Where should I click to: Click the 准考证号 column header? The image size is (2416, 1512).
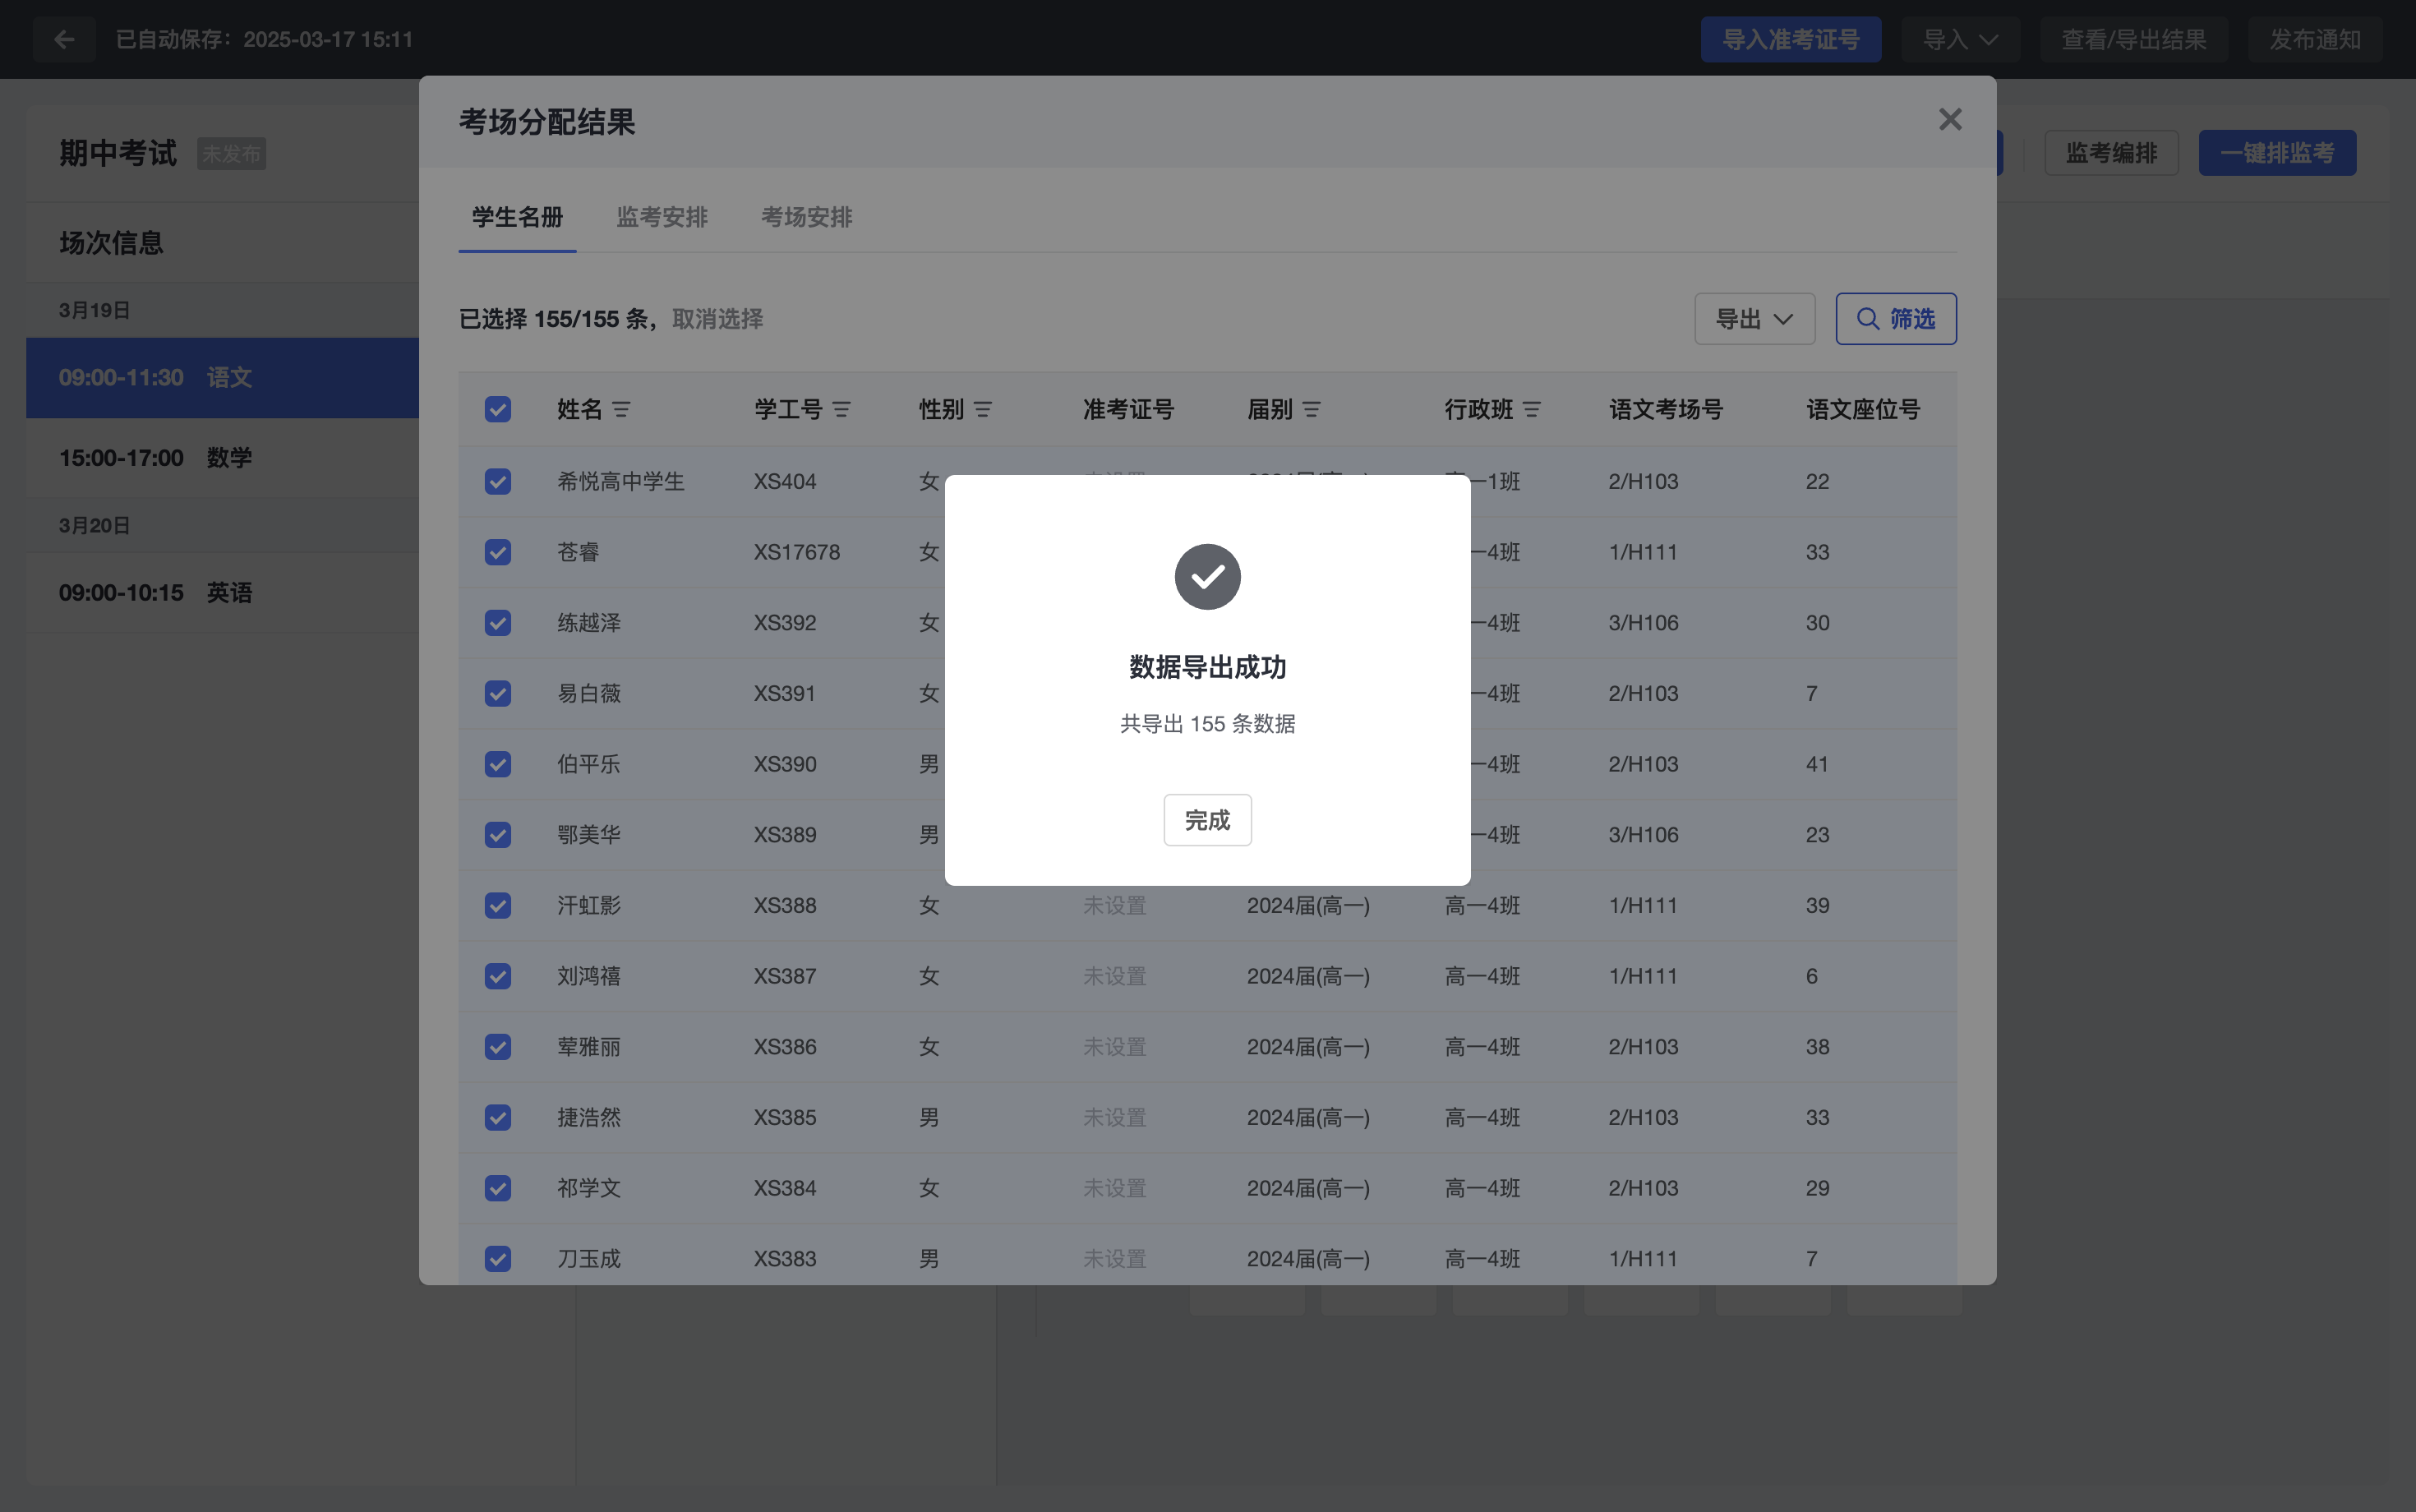[x=1128, y=409]
